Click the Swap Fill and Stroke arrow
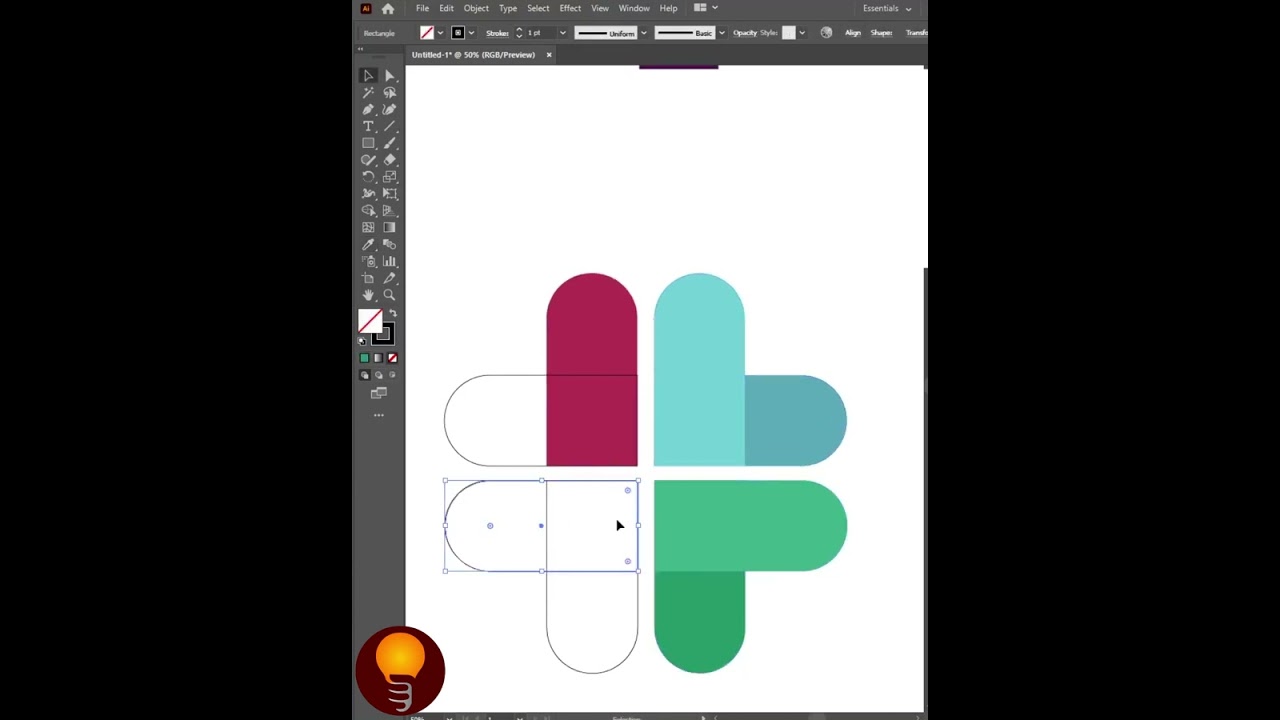 (392, 313)
